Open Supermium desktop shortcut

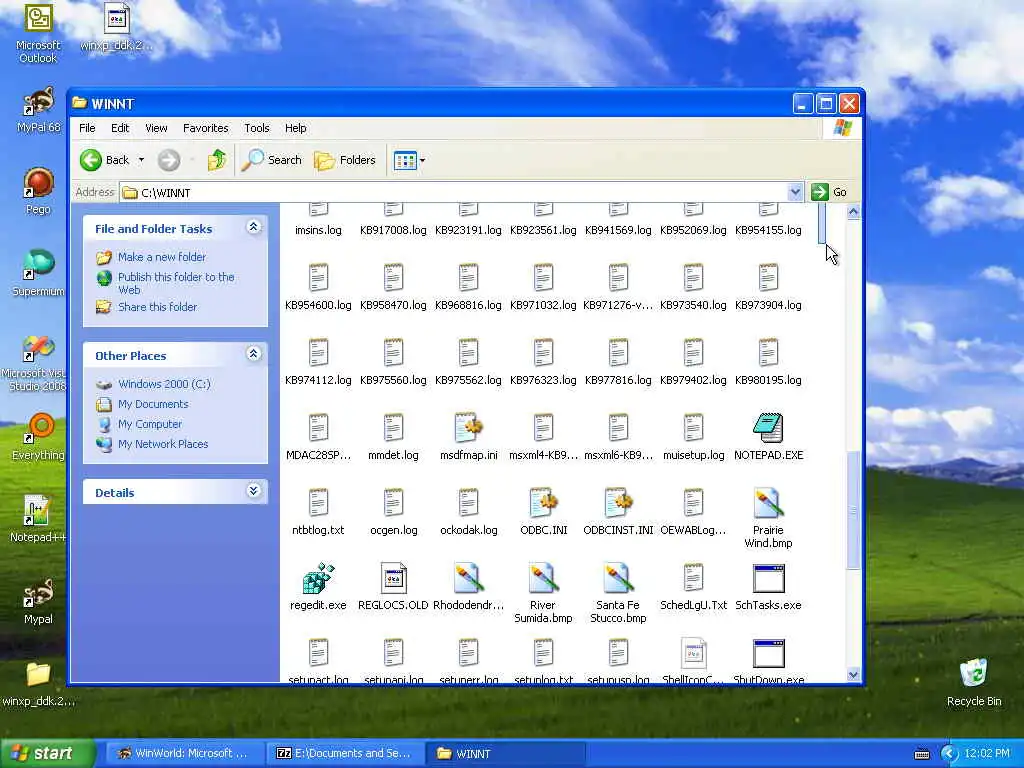click(x=38, y=273)
